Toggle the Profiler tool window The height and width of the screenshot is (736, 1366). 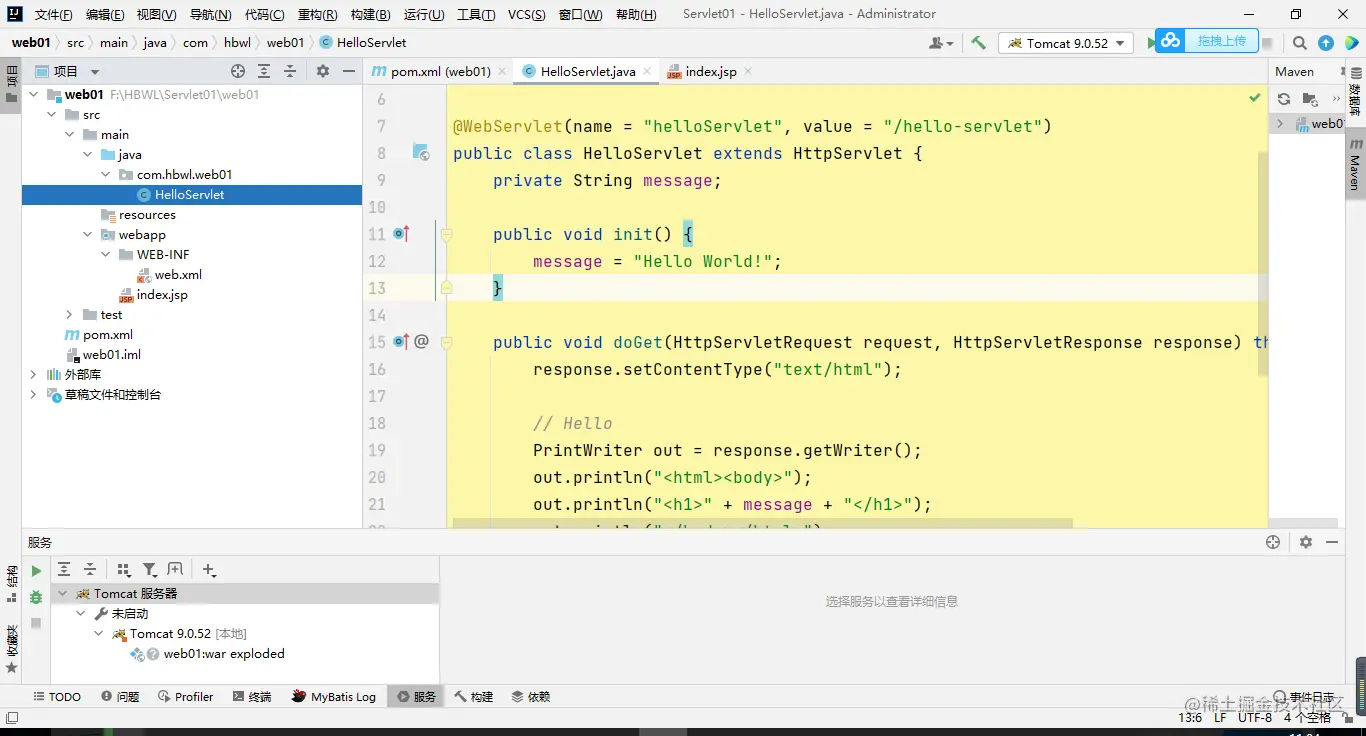(186, 697)
